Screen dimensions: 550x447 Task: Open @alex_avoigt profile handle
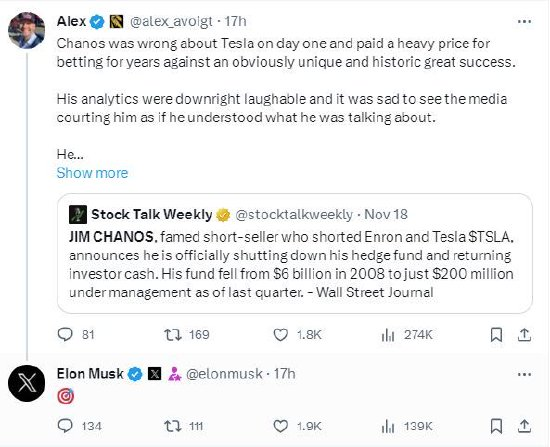(x=171, y=22)
